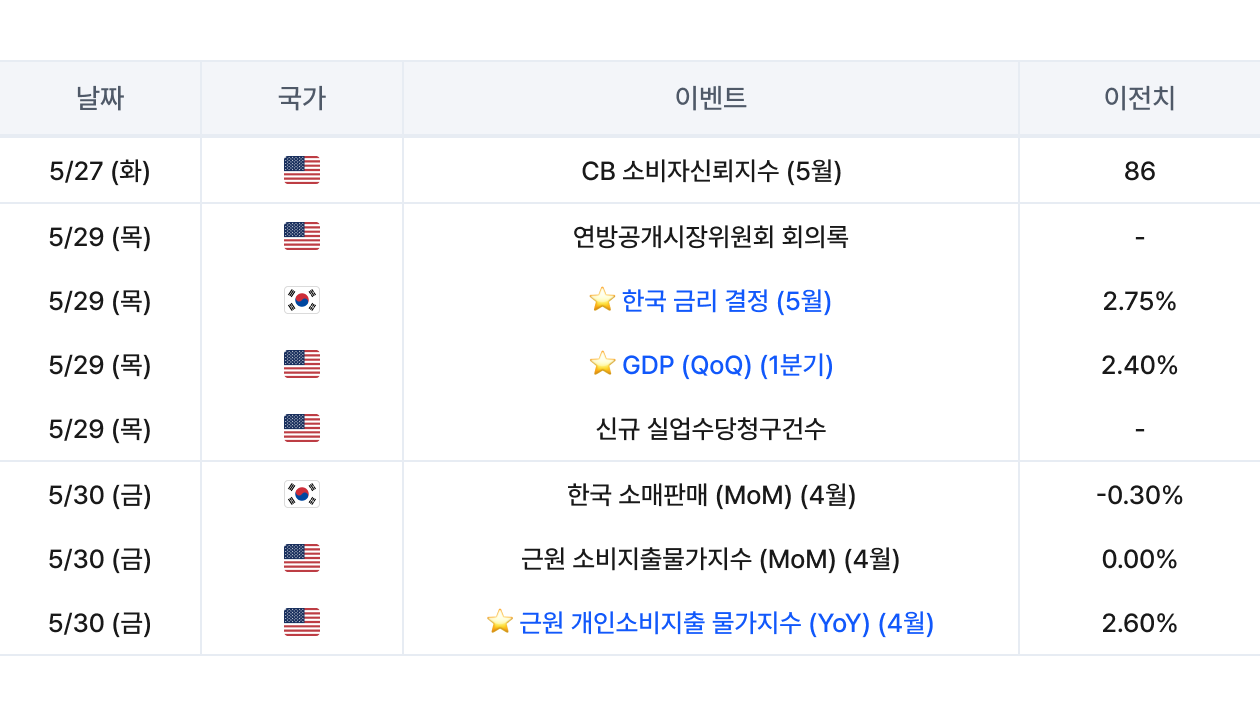This screenshot has width=1260, height=716.
Task: Click star icon beside 한국 금리 결정
Action: 602,300
